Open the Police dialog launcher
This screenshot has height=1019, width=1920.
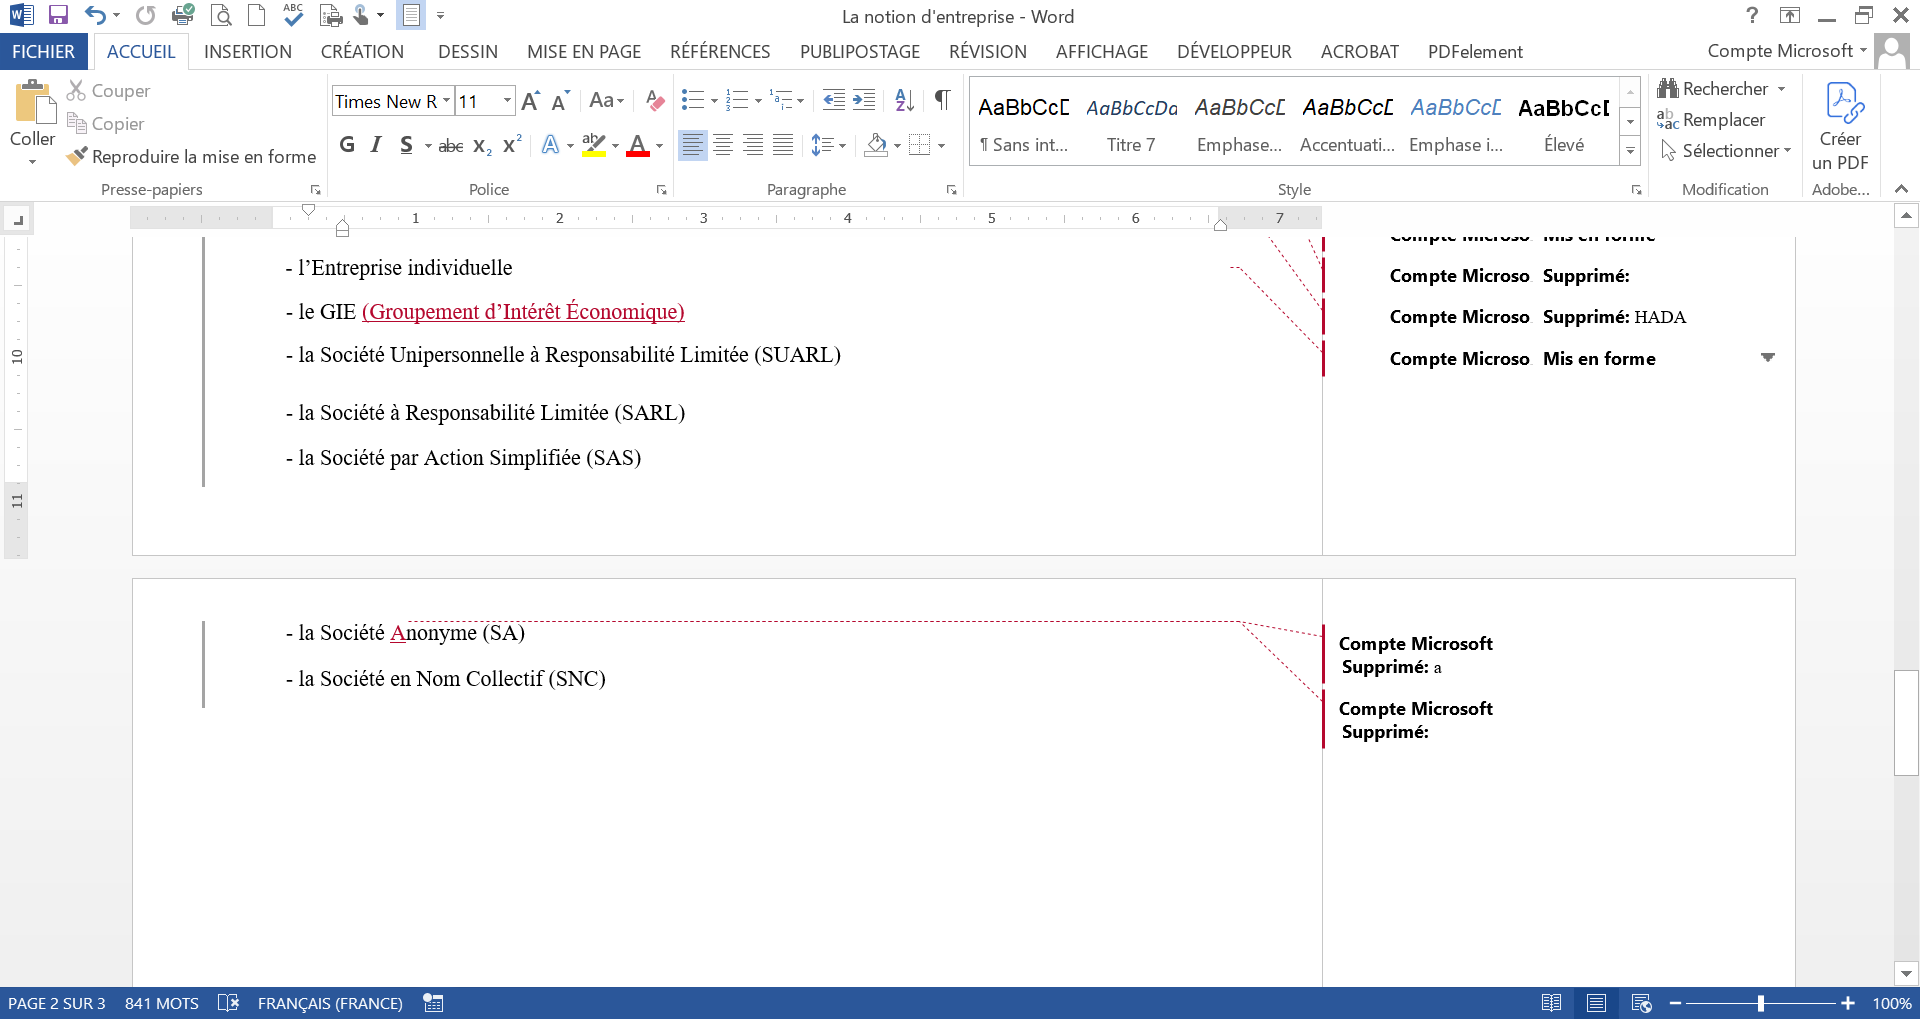(x=661, y=190)
